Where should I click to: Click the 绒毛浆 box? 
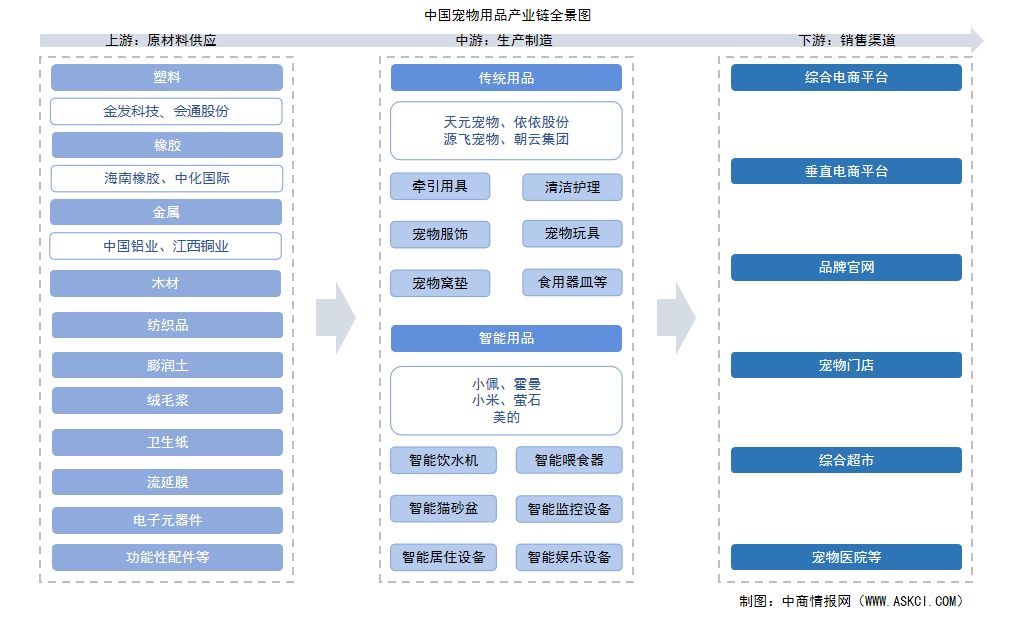(x=167, y=400)
